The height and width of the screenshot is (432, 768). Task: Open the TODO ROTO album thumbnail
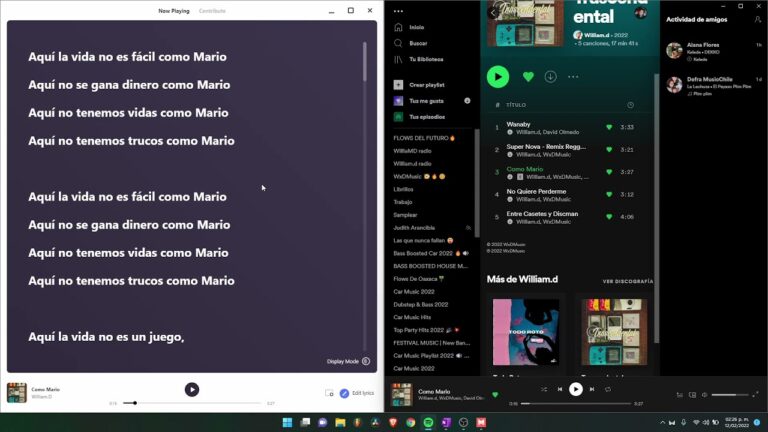click(526, 332)
